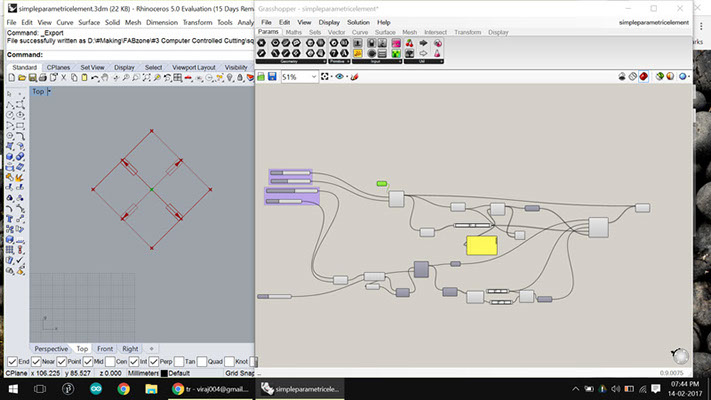Click the light bulb icon in Rhino toolbar
The width and height of the screenshot is (711, 400).
230,78
